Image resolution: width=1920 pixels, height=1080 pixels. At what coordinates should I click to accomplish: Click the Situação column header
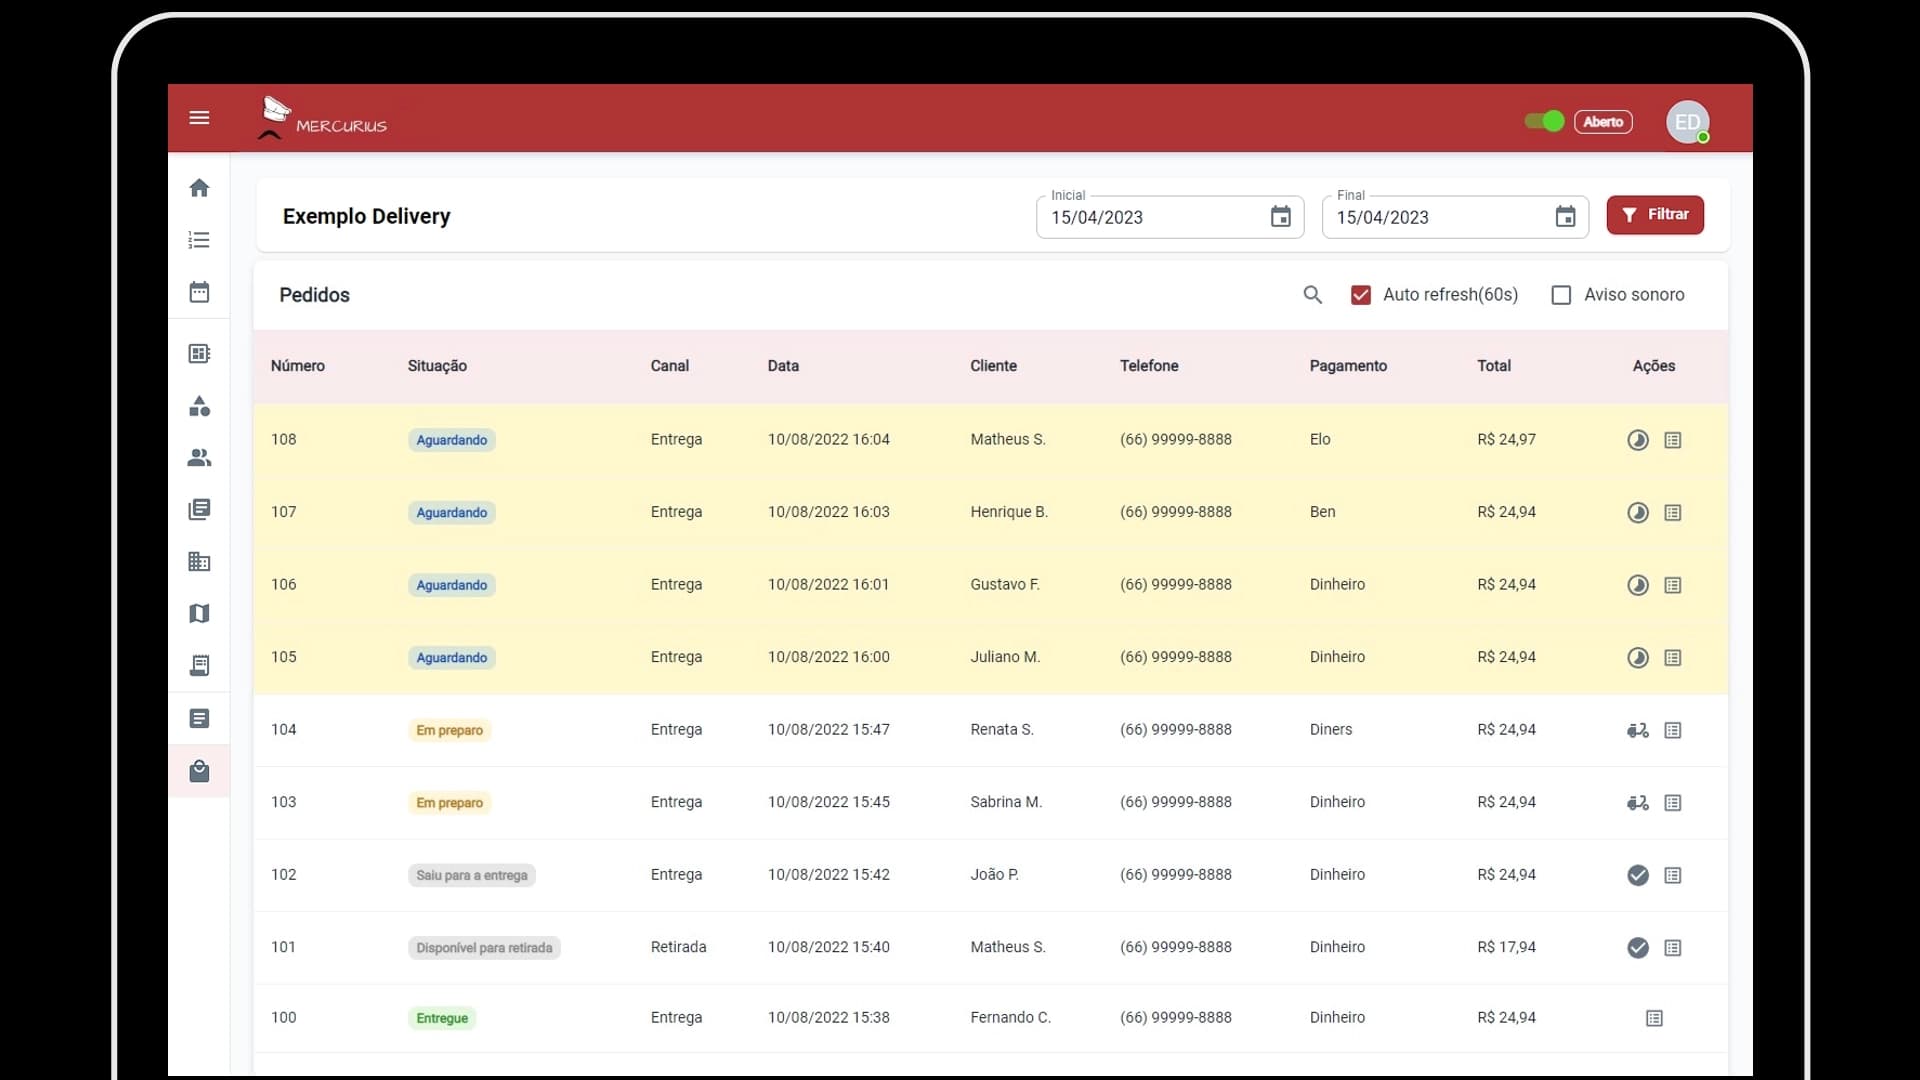click(437, 366)
